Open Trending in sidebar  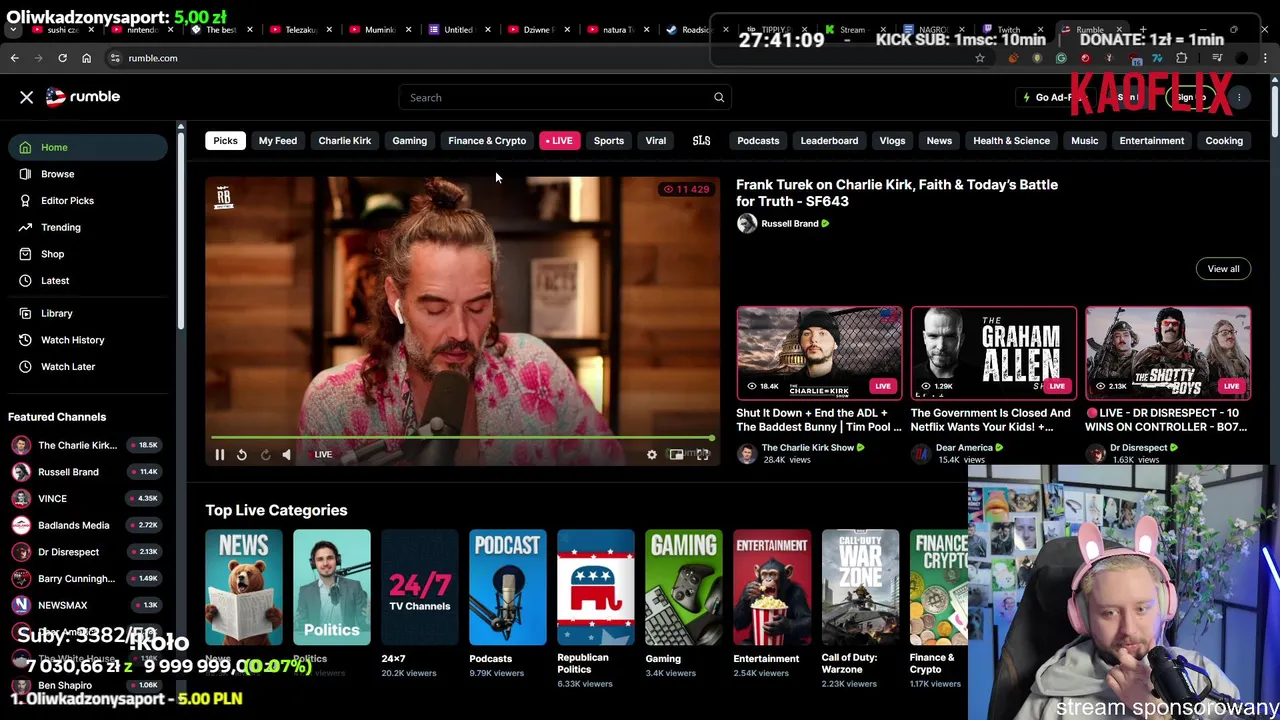pyautogui.click(x=88, y=227)
